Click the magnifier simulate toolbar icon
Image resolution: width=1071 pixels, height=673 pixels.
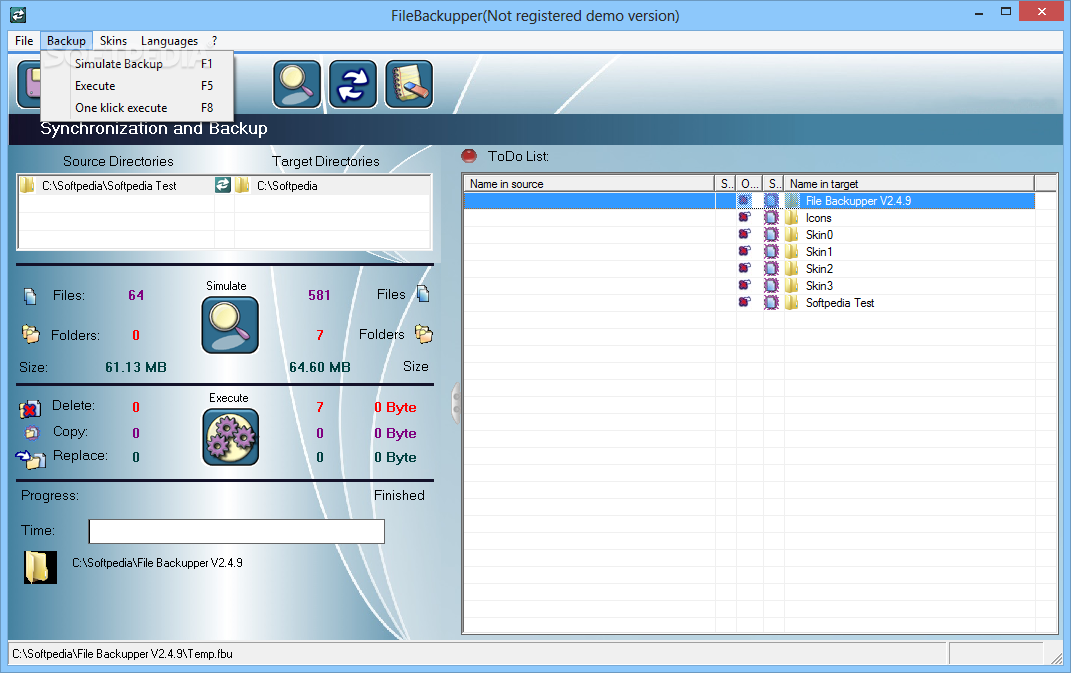pos(297,84)
